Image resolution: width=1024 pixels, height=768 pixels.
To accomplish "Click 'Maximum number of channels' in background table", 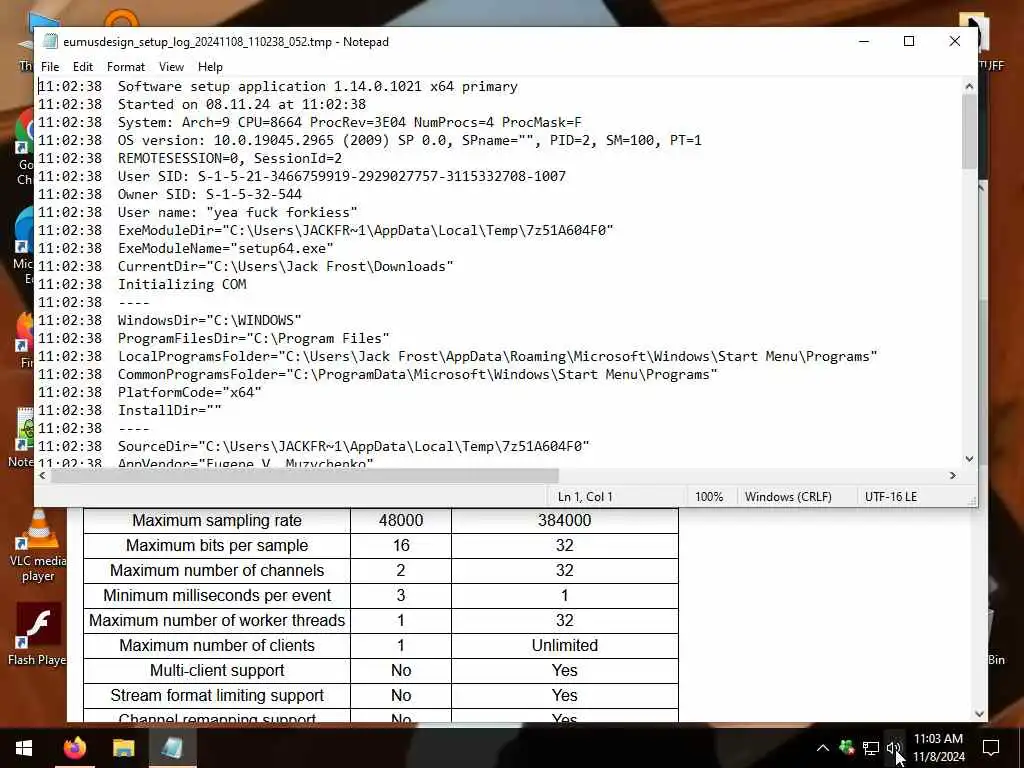I will tap(217, 570).
